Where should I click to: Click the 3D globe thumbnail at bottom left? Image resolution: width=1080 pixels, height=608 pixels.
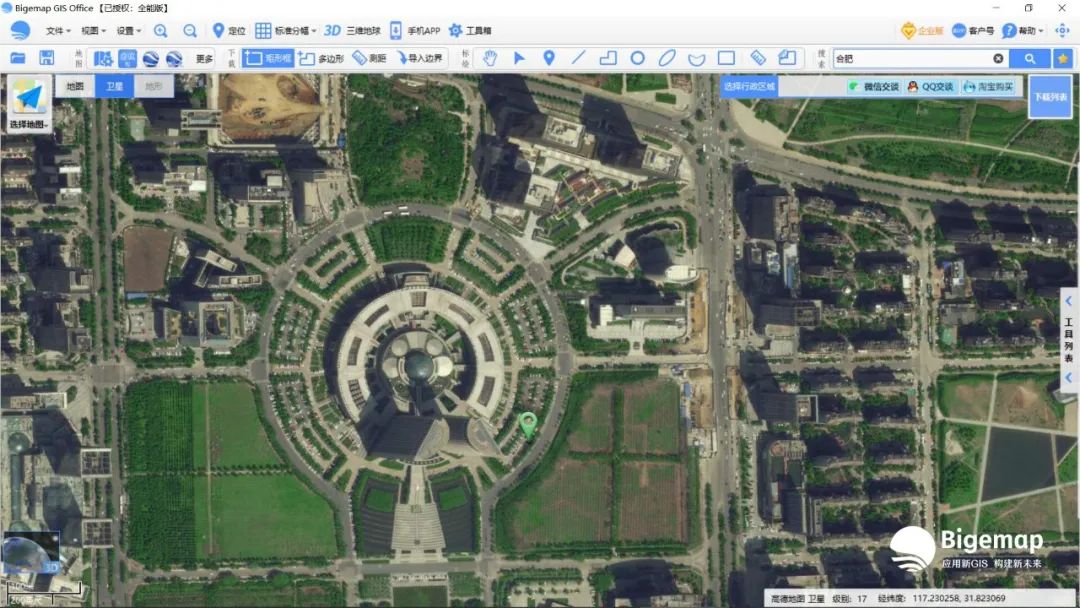30,552
